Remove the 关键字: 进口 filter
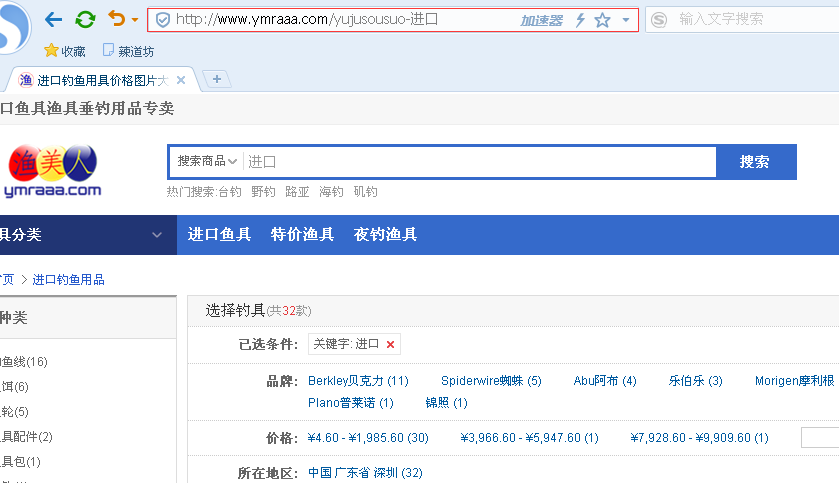The width and height of the screenshot is (839, 483). (x=391, y=344)
